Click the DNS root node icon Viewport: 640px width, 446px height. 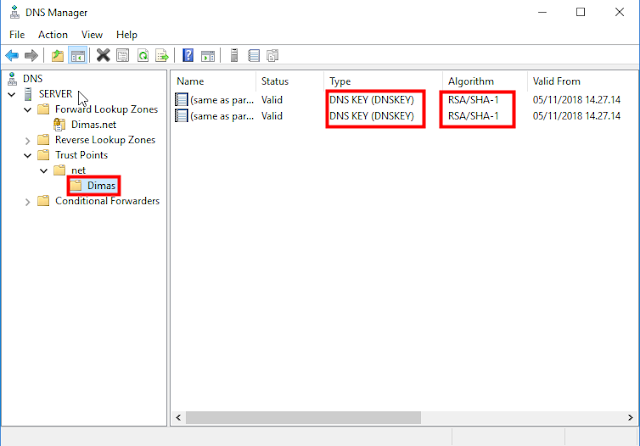coord(12,79)
